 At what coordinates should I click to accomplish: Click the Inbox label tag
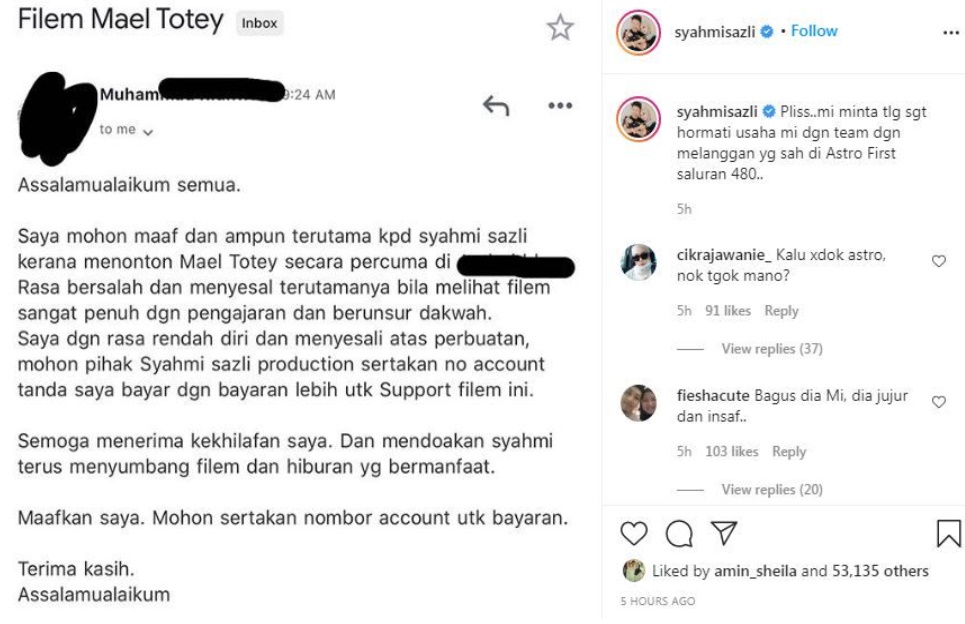point(259,23)
